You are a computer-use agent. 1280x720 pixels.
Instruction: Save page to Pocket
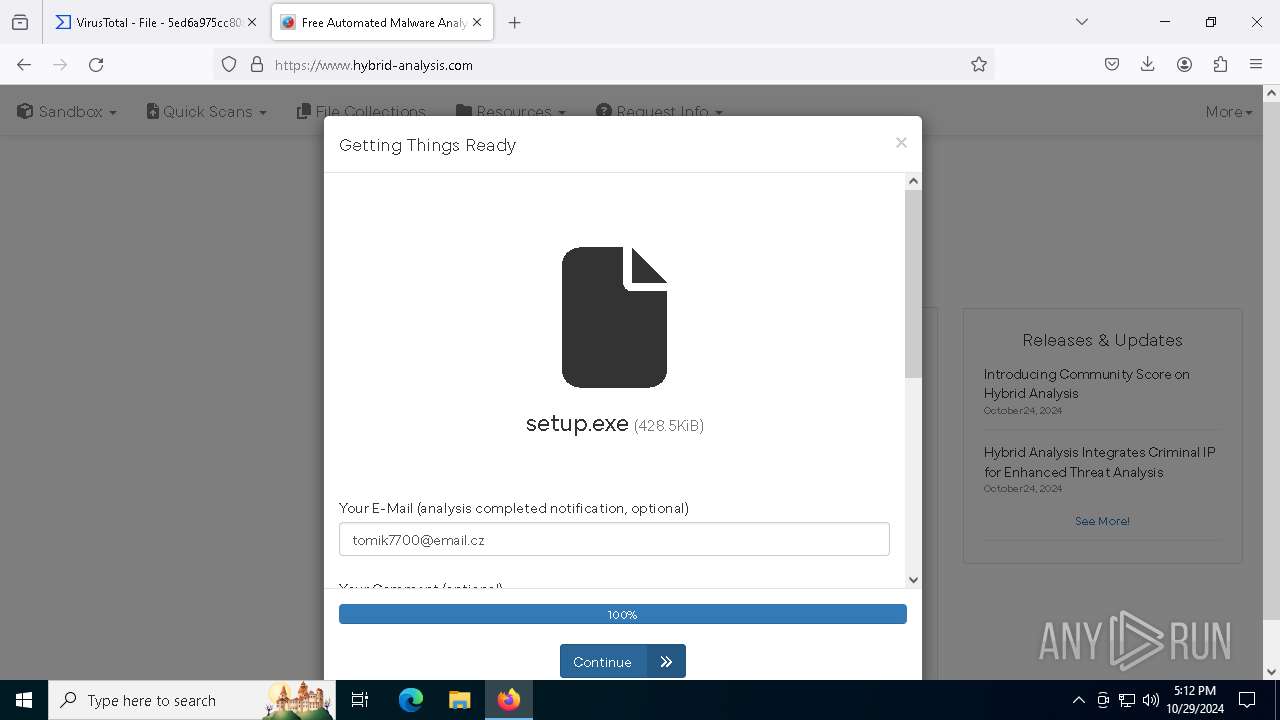coord(1112,64)
